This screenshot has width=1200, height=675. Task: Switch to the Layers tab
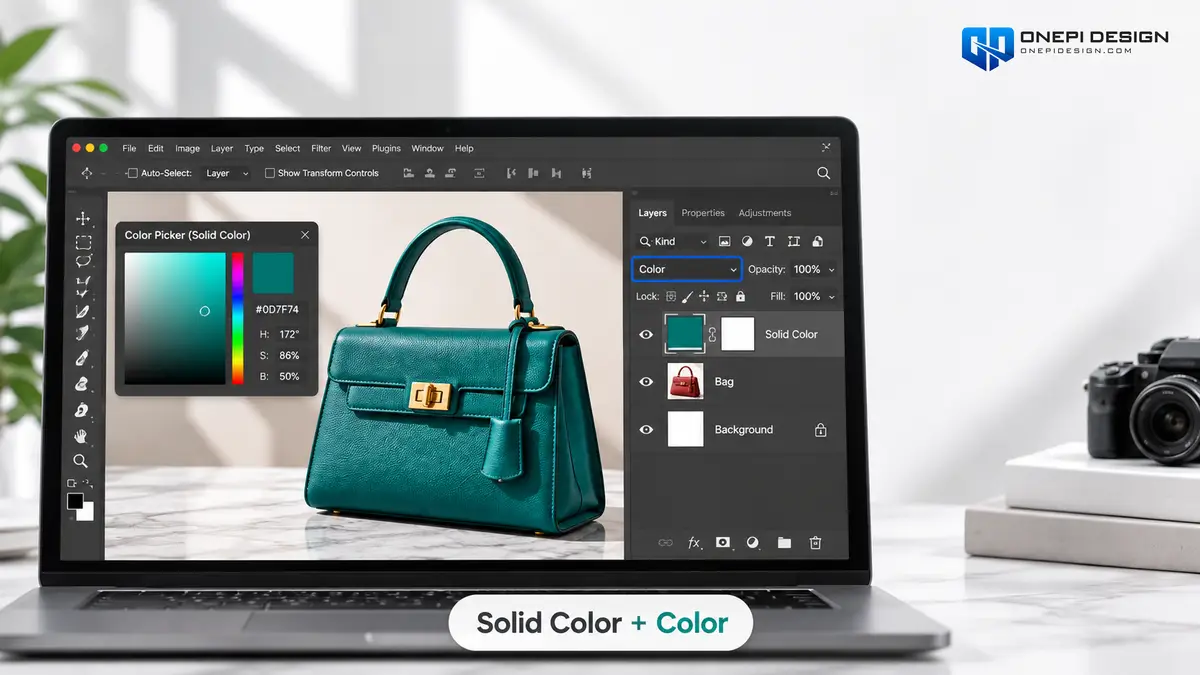click(652, 213)
